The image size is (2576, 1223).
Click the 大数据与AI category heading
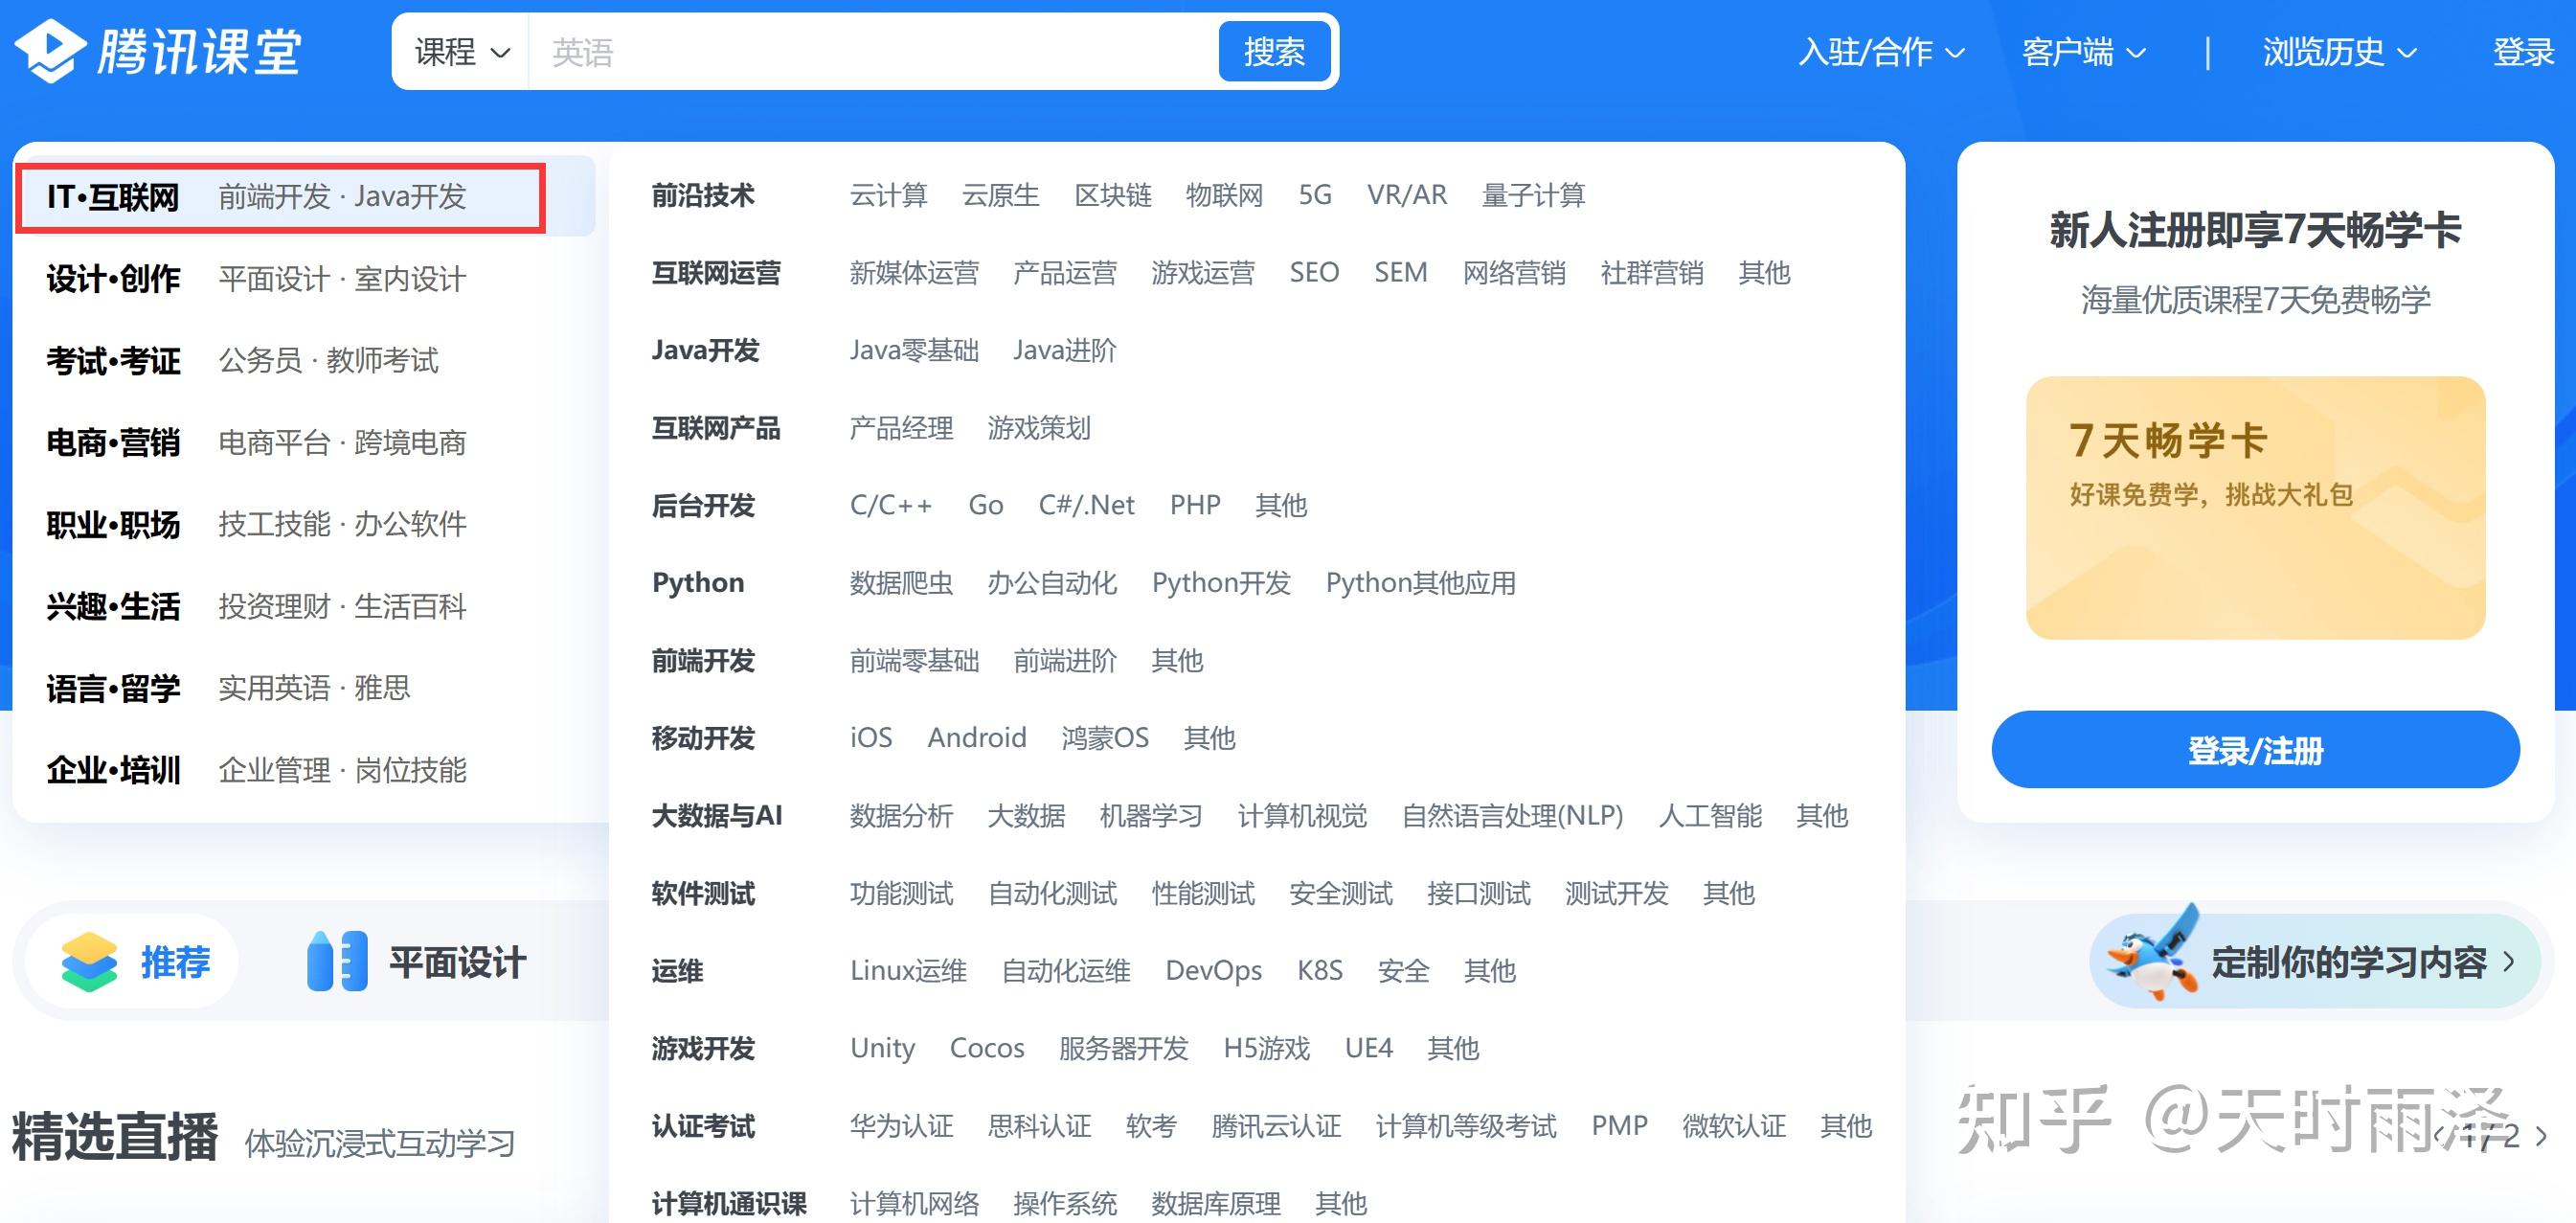pos(717,816)
